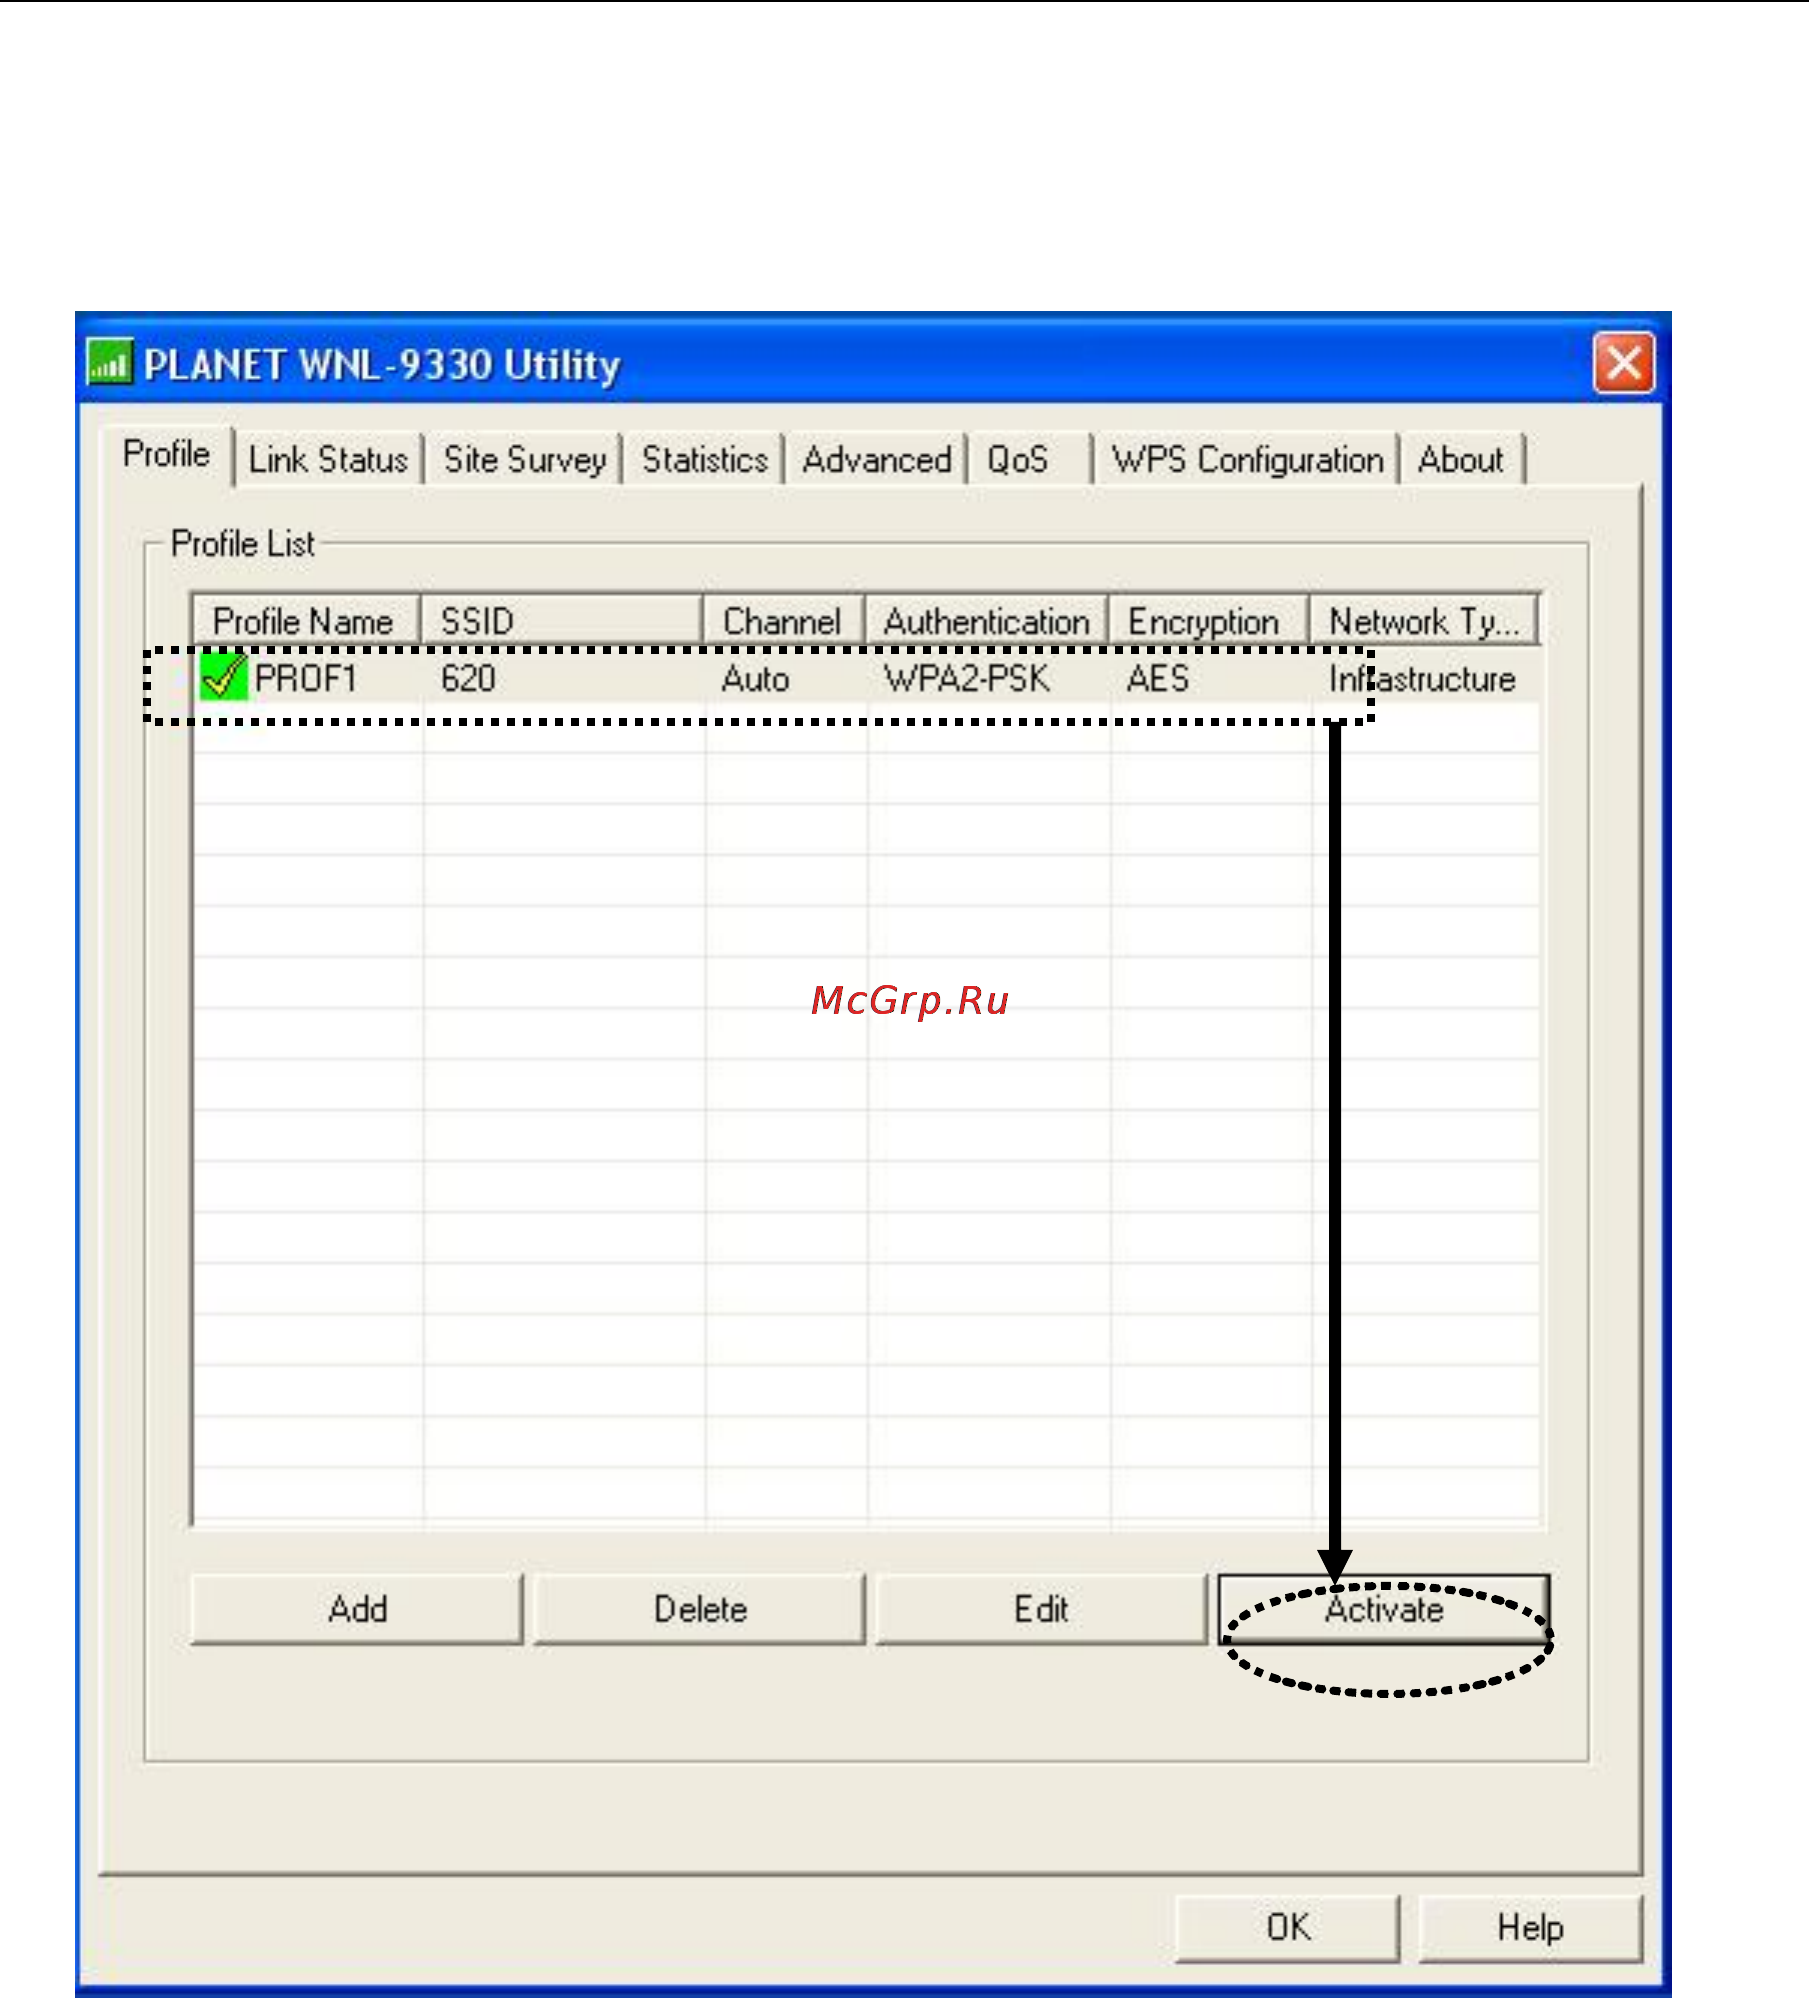The height and width of the screenshot is (1998, 1809).
Task: Switch to the Profile tab
Action: pos(166,455)
